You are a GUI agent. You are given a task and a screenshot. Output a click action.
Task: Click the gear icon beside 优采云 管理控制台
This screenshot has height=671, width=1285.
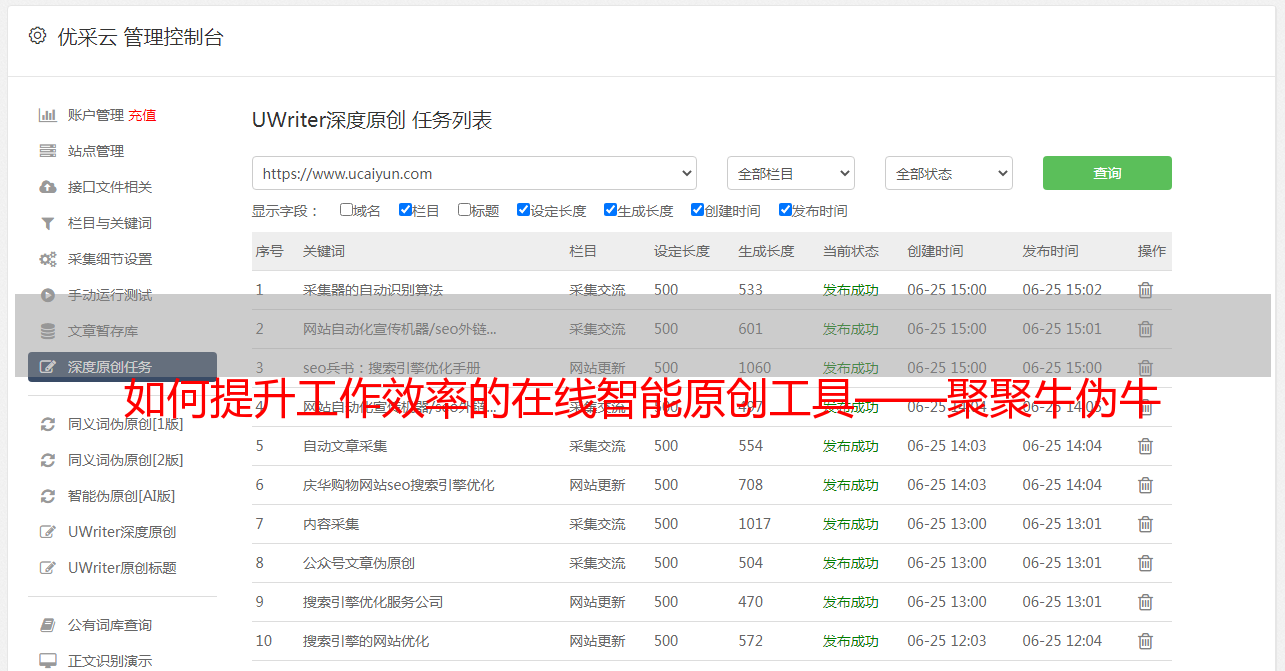tap(37, 36)
